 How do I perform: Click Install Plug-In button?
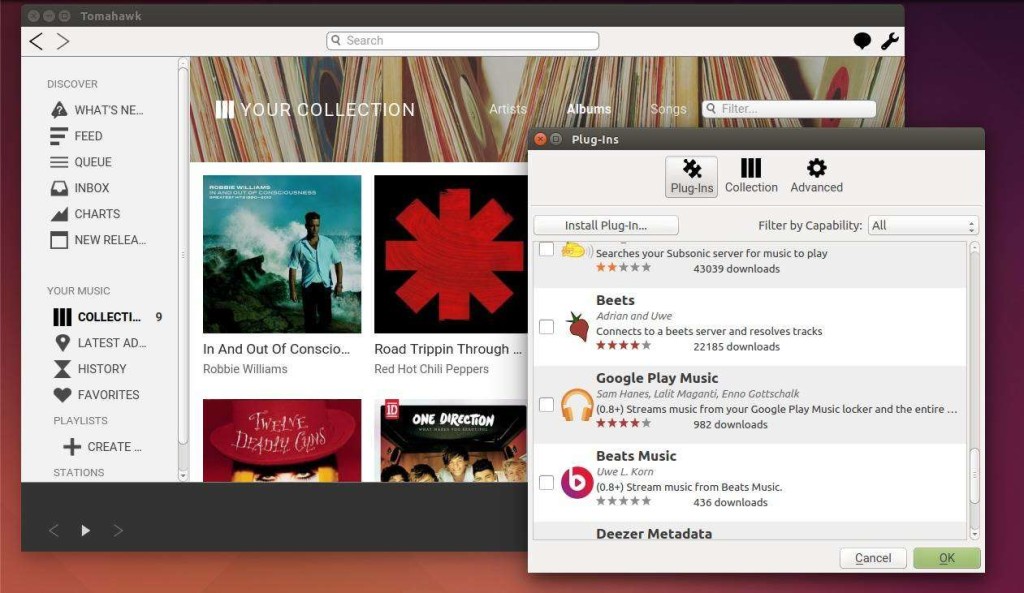pyautogui.click(x=606, y=225)
